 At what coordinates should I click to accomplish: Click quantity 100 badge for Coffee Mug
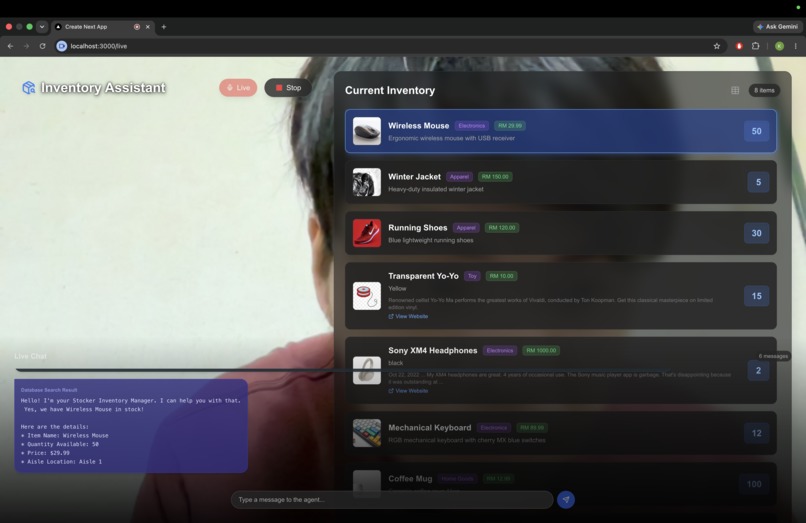(754, 484)
